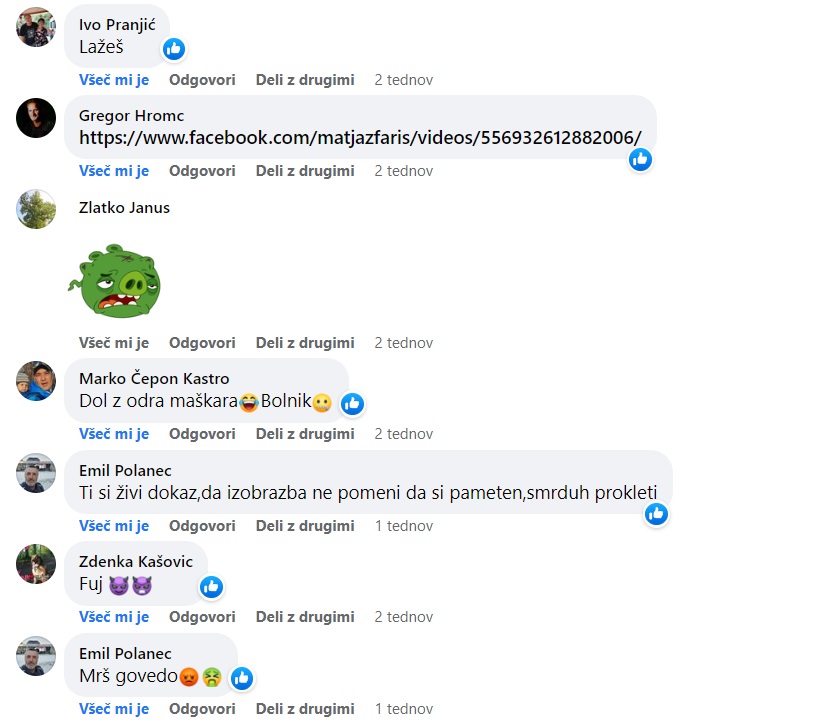Viewport: 840px width, 722px height.
Task: Click "Deli z drugimi" under Ivo Pranjić's comment
Action: coord(305,80)
